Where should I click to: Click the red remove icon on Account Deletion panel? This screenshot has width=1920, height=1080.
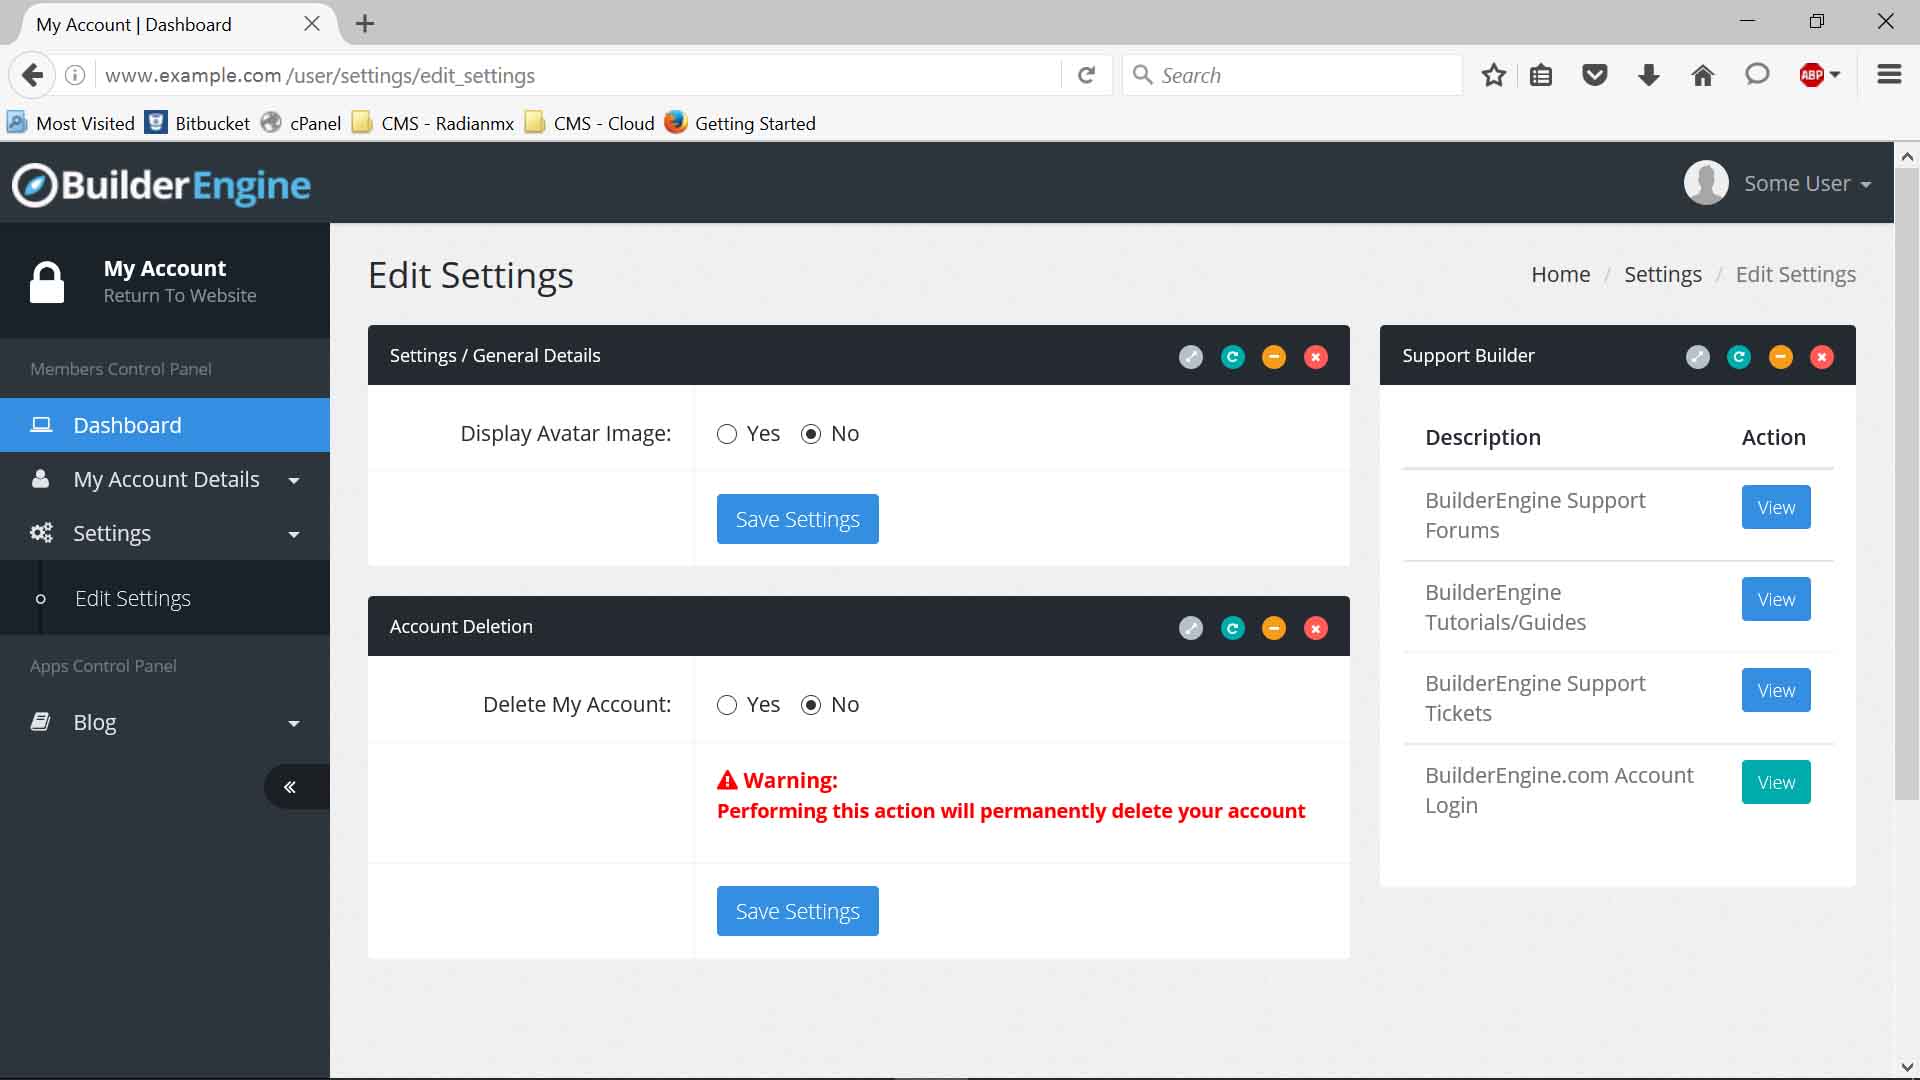pyautogui.click(x=1316, y=628)
